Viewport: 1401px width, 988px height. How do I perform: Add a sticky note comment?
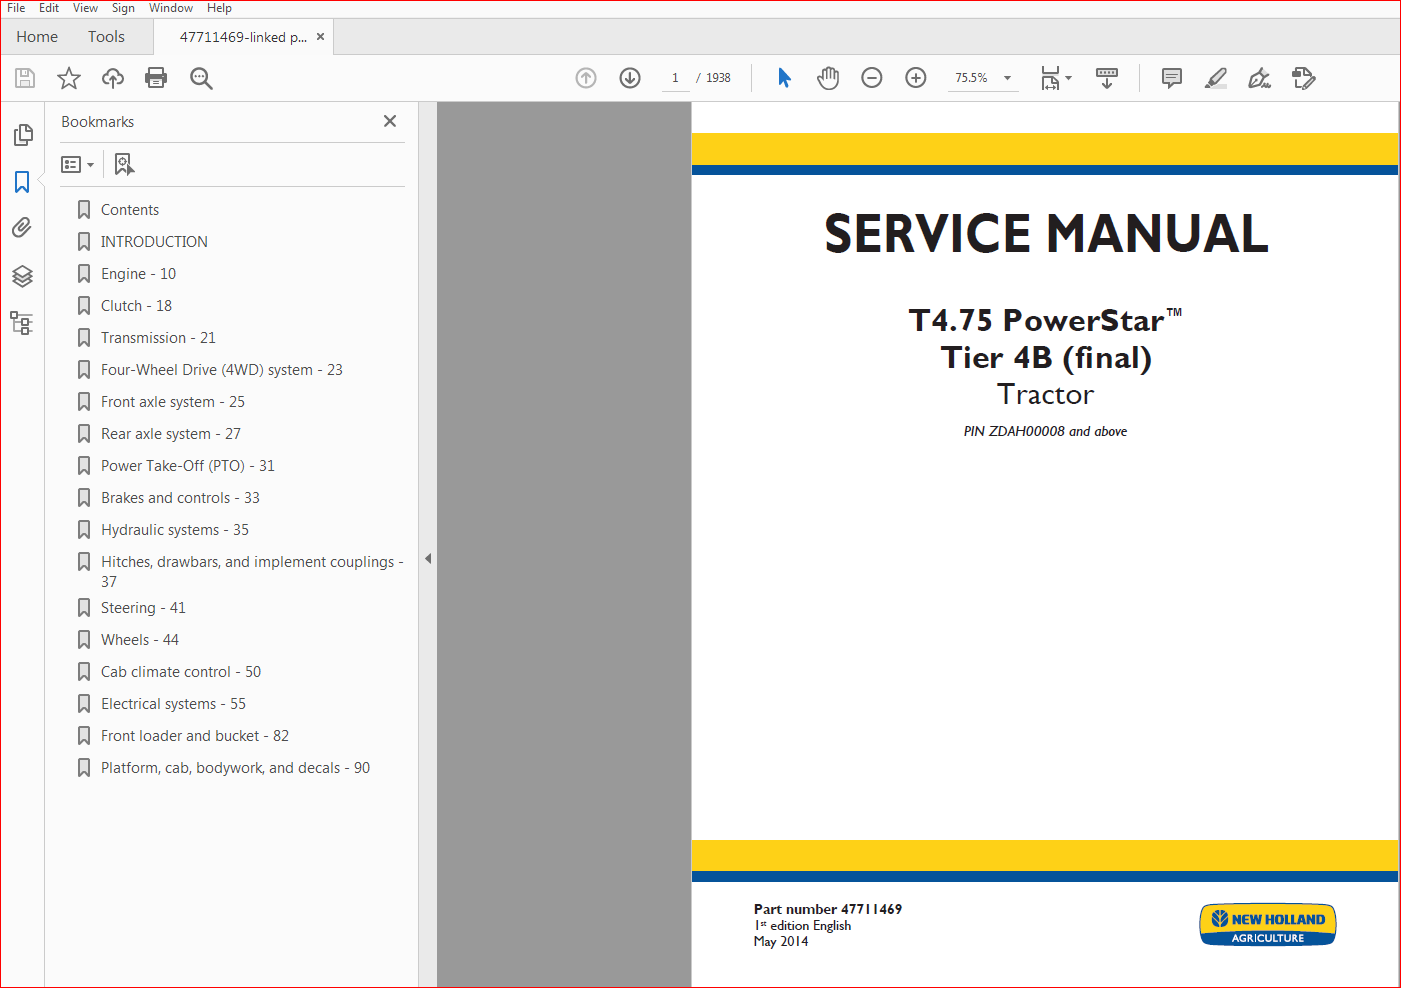tap(1172, 78)
